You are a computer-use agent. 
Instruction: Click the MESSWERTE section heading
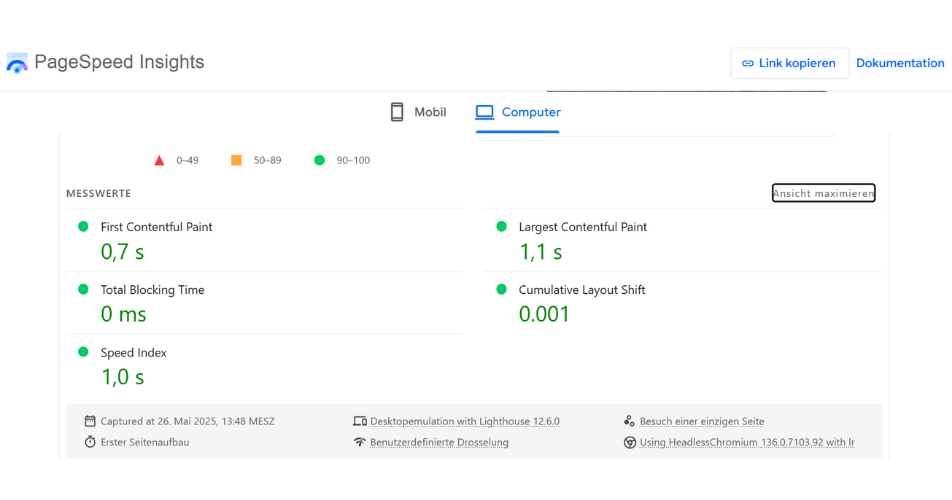98,194
